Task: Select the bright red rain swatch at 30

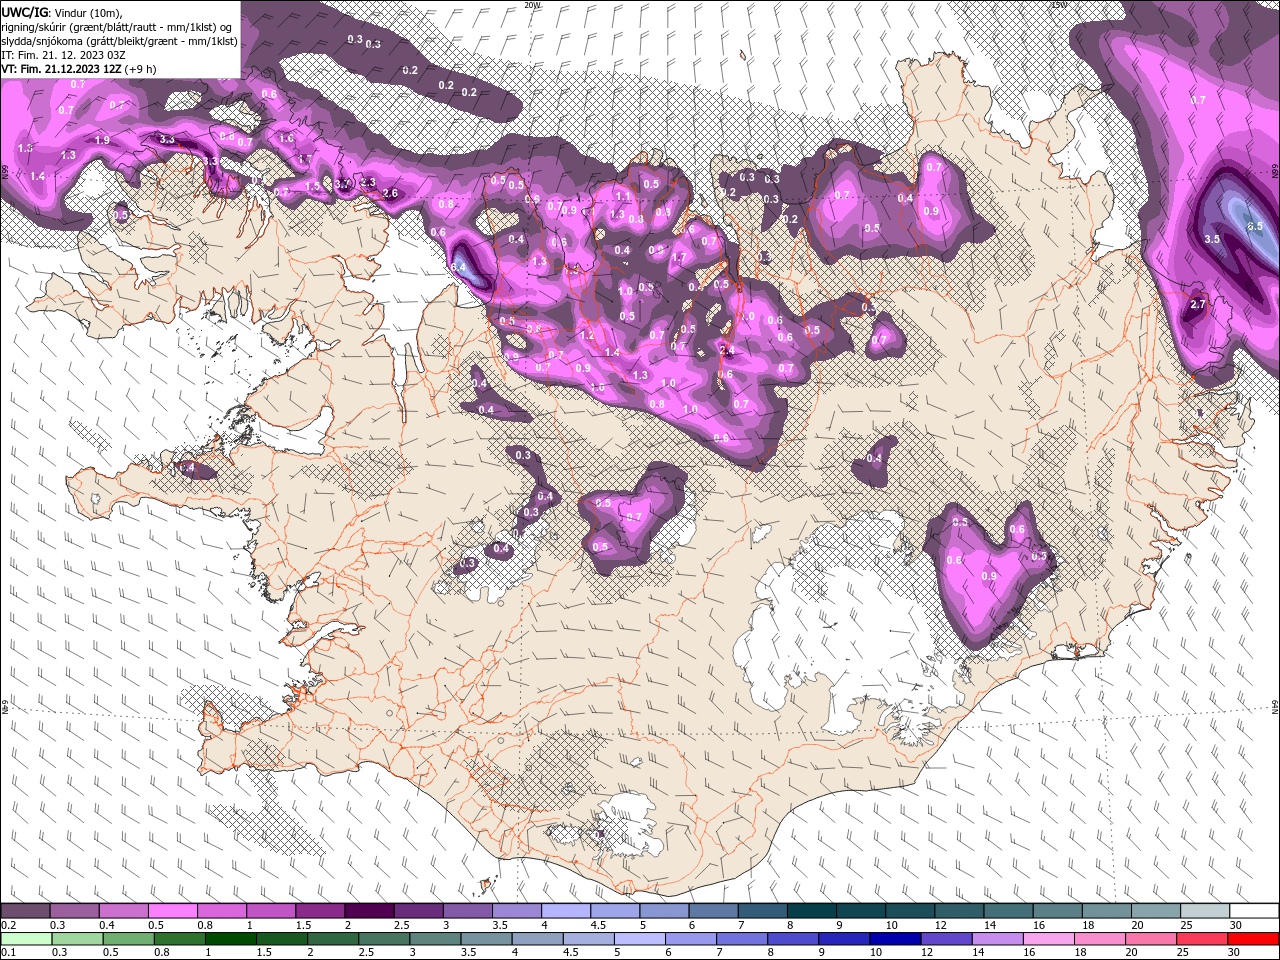Action: (x=1254, y=939)
